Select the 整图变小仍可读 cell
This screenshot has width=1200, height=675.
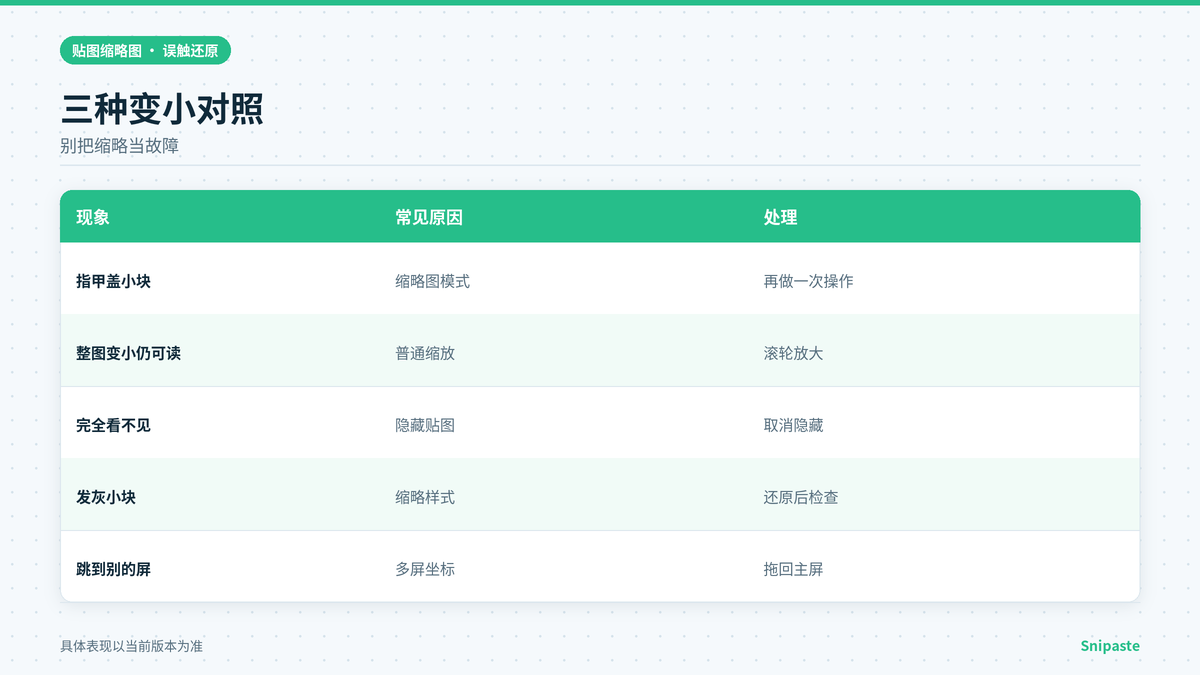(x=128, y=353)
